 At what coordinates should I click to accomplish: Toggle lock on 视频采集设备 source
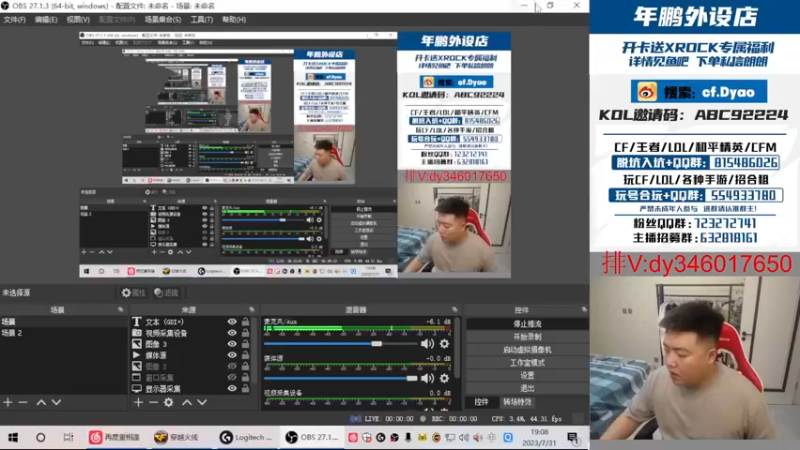[245, 333]
